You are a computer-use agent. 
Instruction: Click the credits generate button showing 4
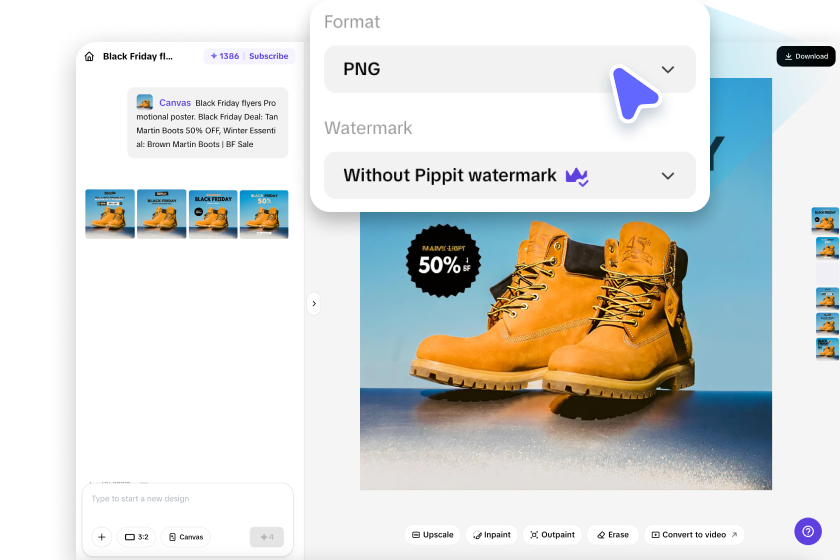coord(267,537)
